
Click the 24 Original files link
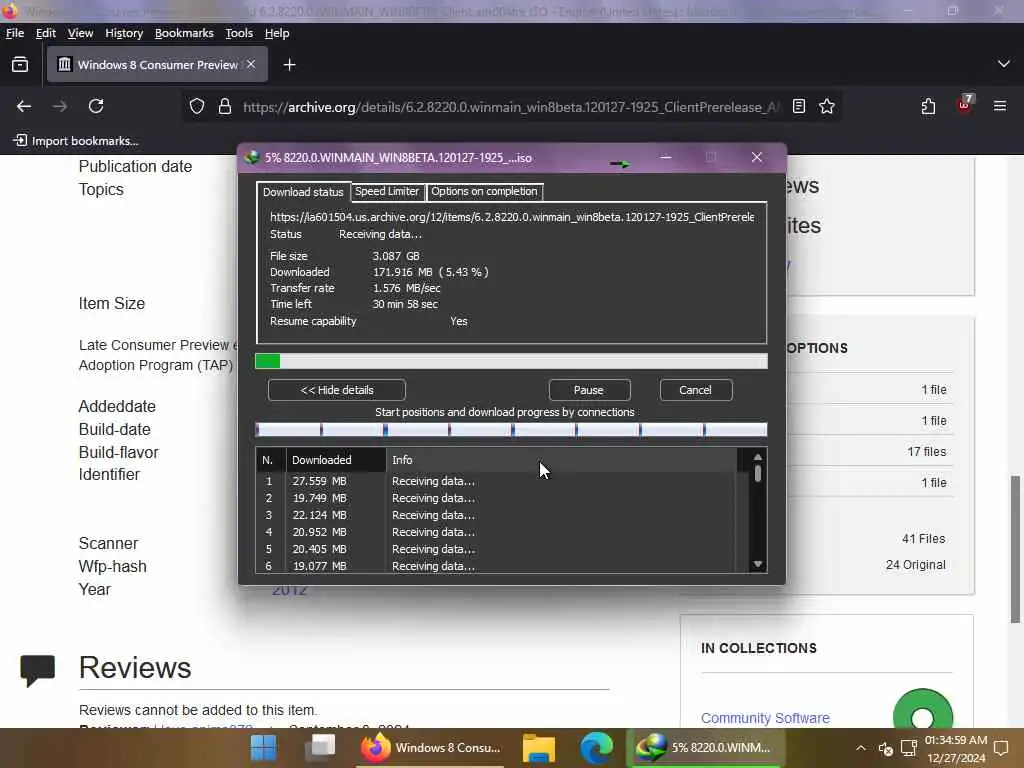tap(916, 565)
